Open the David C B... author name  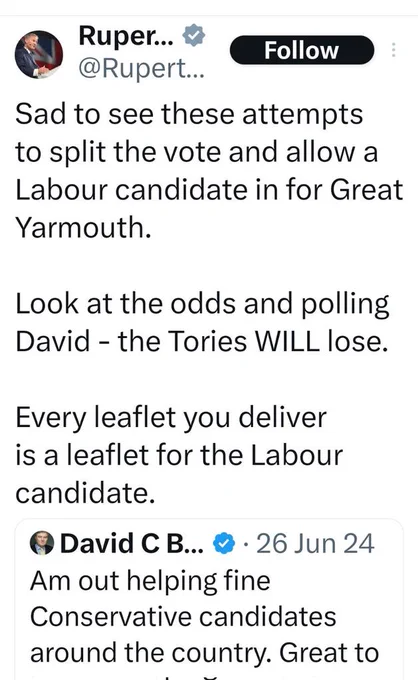(131, 543)
